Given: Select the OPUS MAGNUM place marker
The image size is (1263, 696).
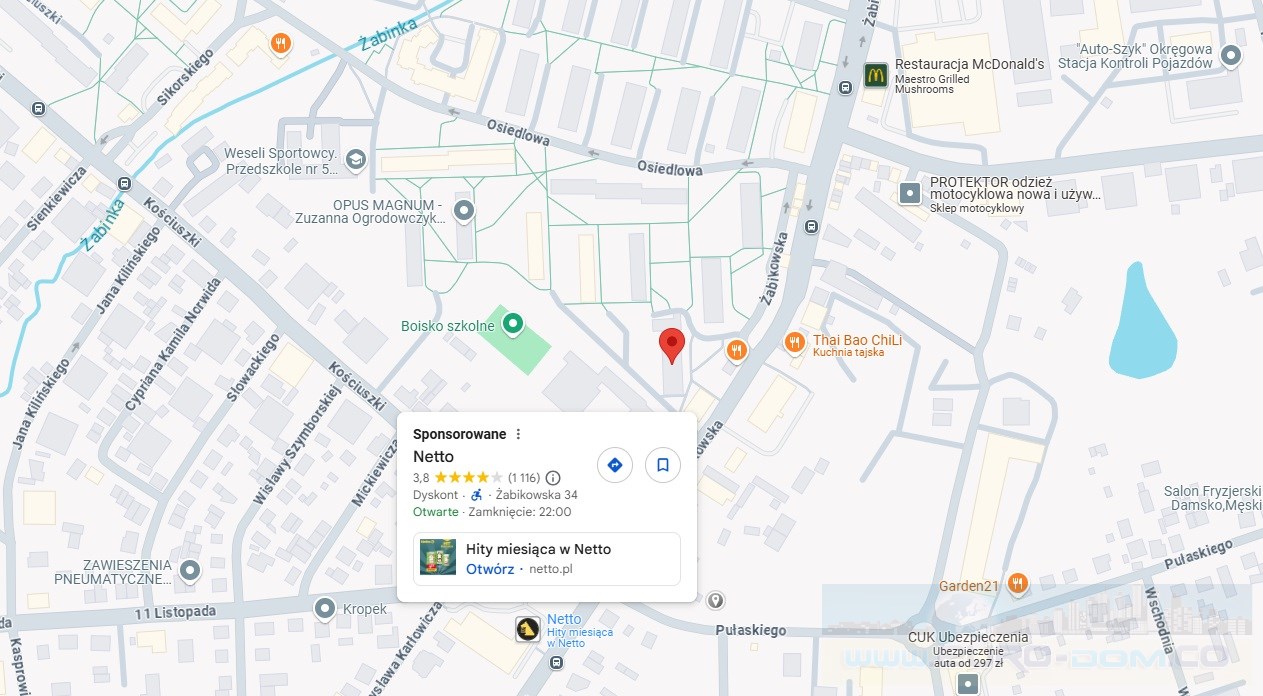Looking at the screenshot, I should (464, 210).
